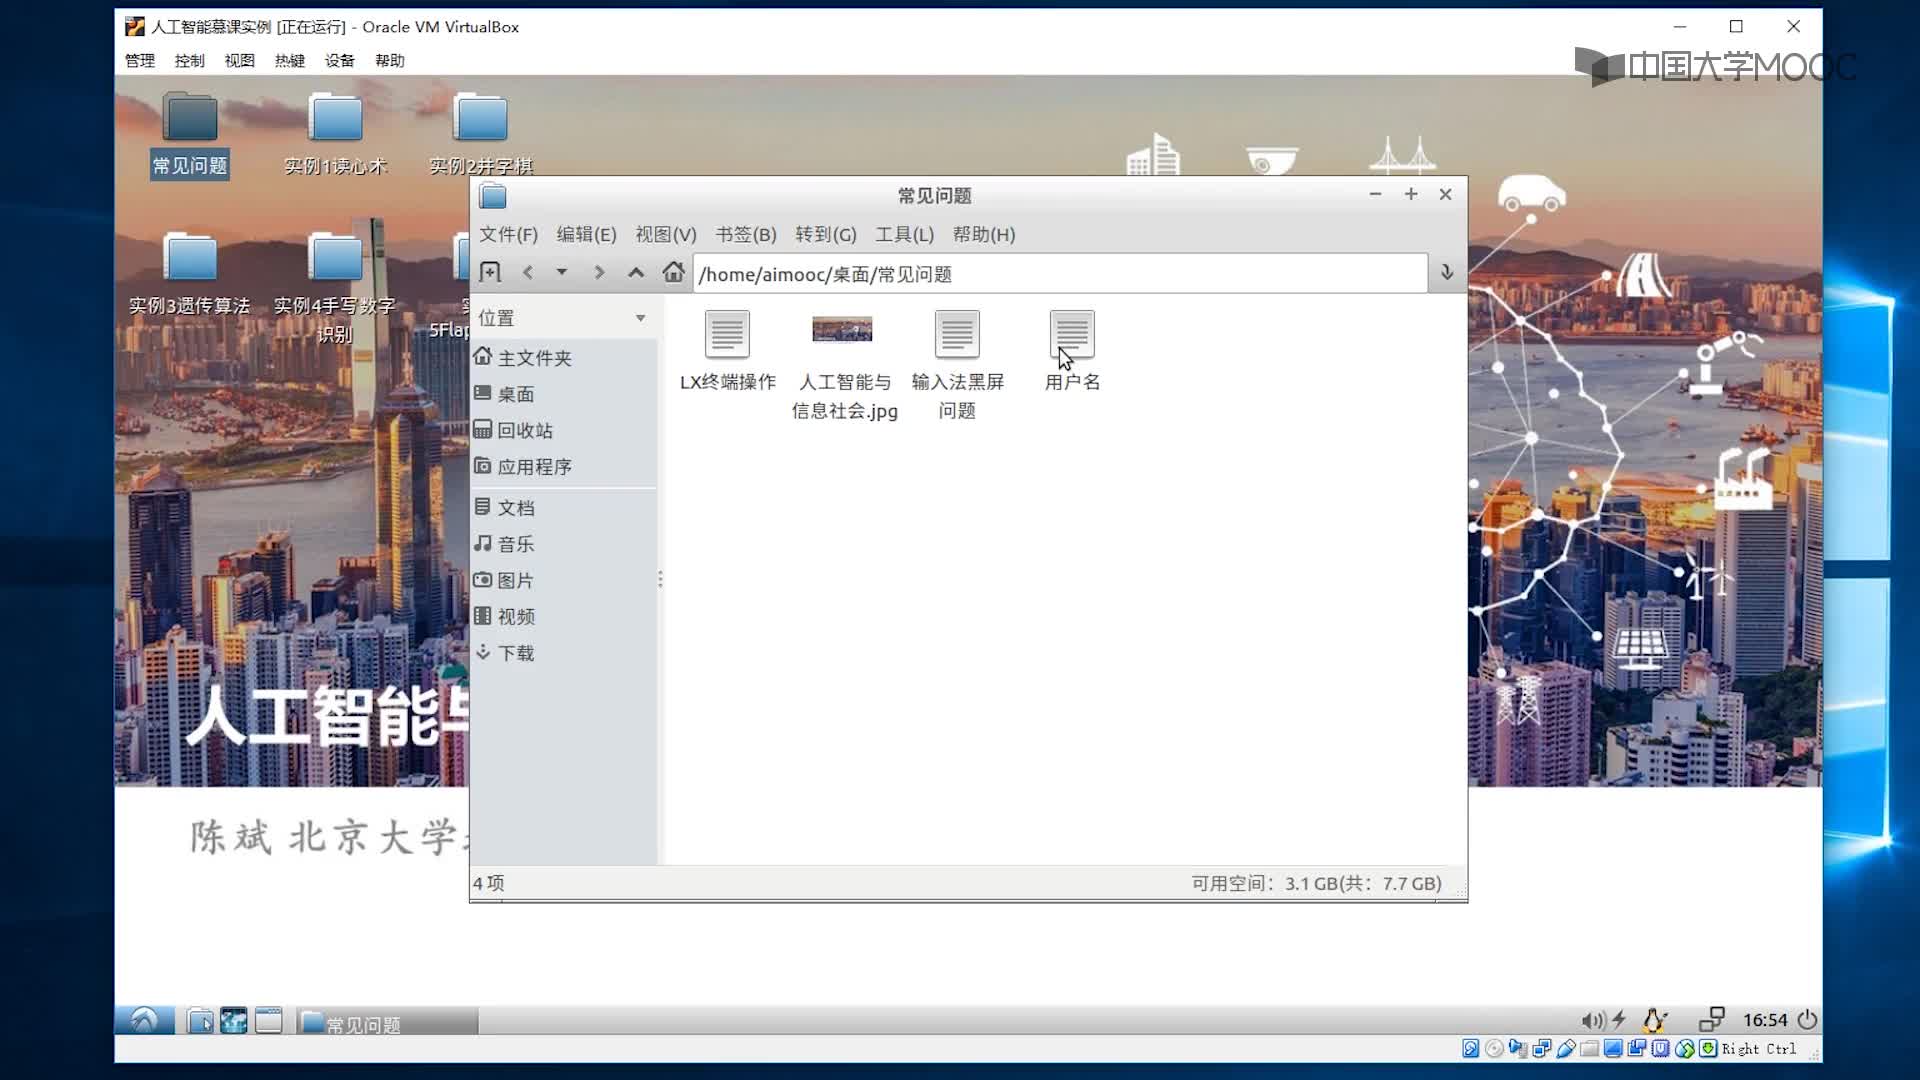
Task: Click the VirtualBox hard disk status icon
Action: tap(1470, 1049)
